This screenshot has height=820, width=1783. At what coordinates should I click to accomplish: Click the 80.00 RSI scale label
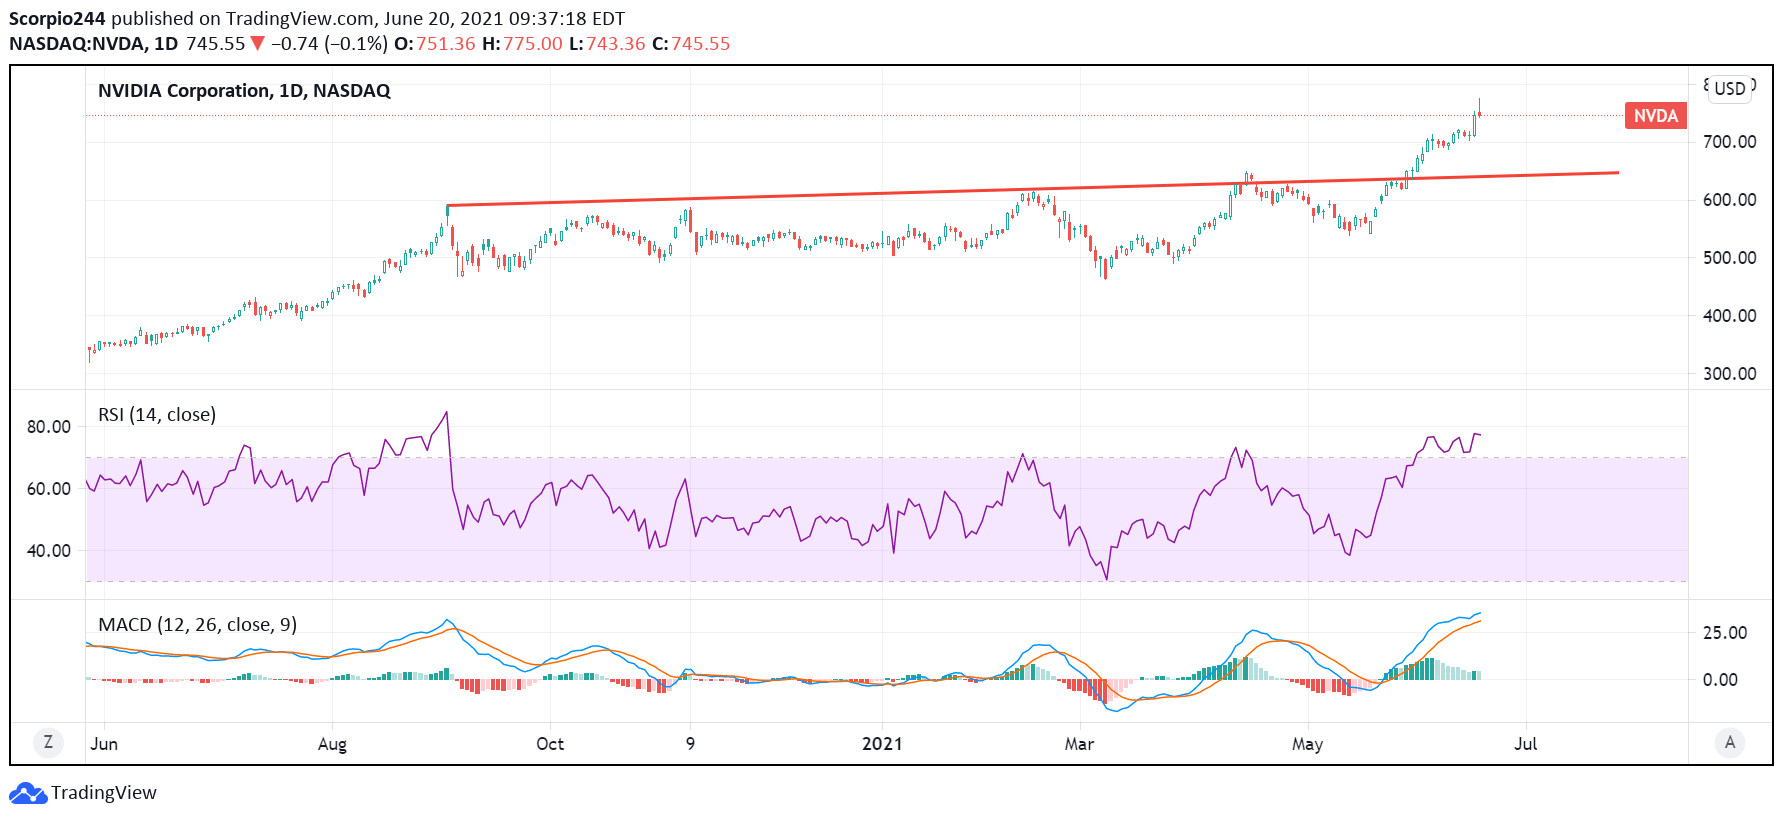pyautogui.click(x=49, y=427)
